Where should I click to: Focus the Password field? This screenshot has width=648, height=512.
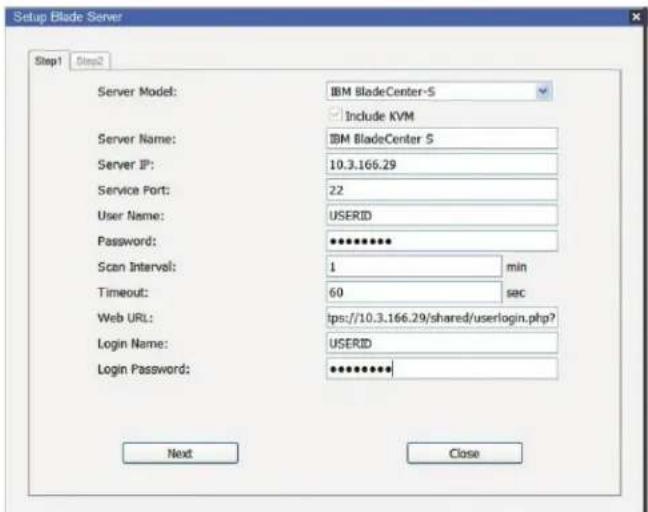point(442,241)
